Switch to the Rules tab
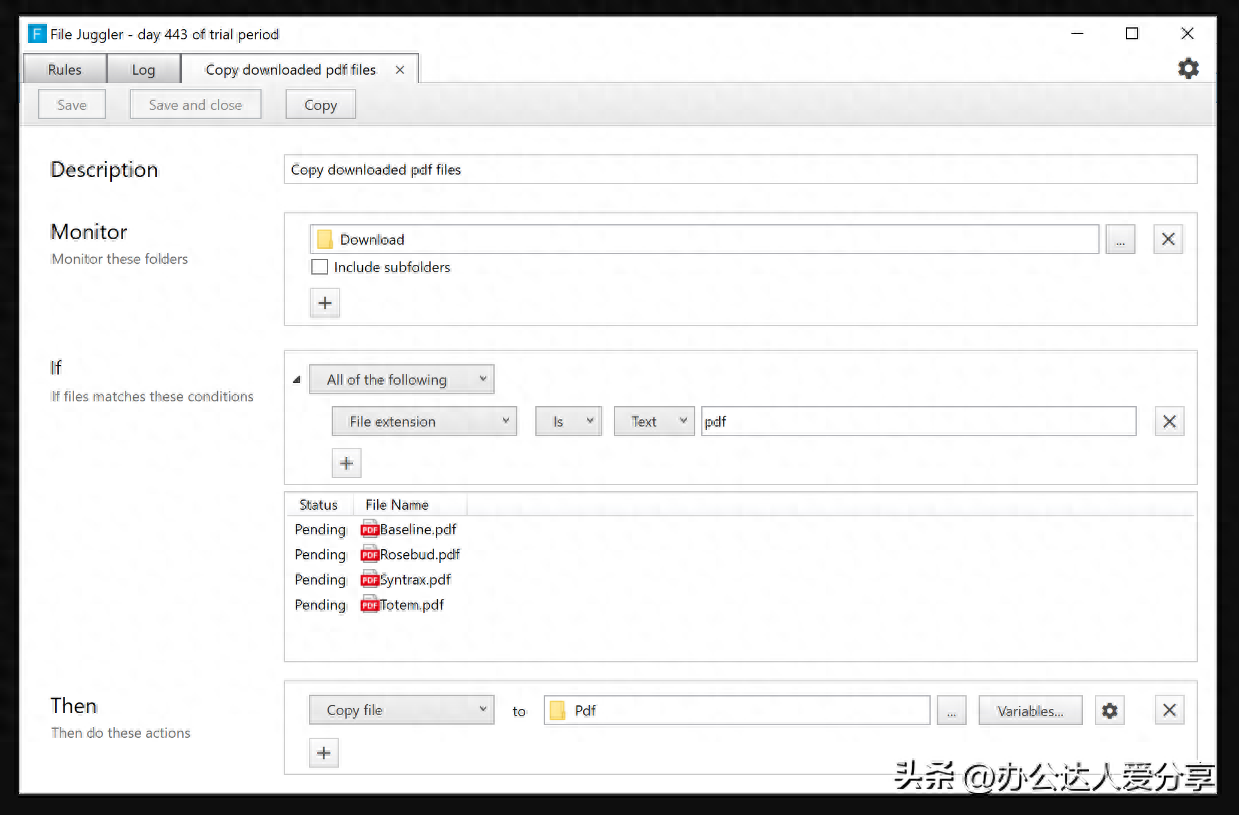 click(x=65, y=70)
